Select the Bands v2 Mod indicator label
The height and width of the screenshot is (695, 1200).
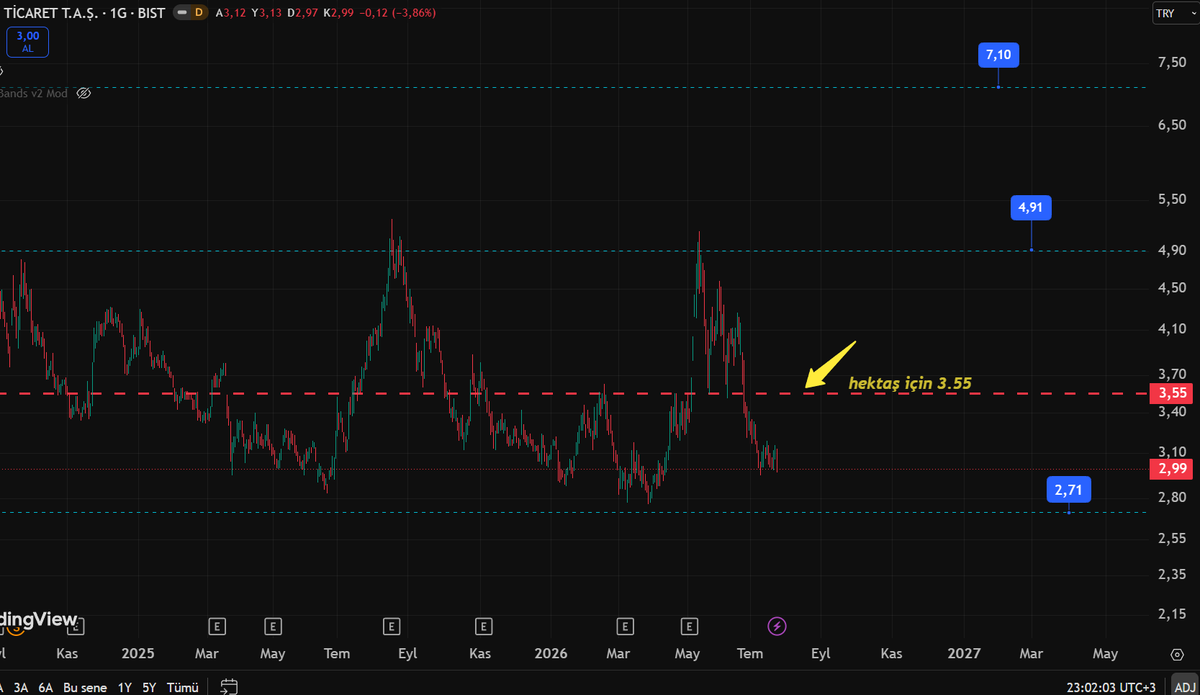tap(34, 92)
